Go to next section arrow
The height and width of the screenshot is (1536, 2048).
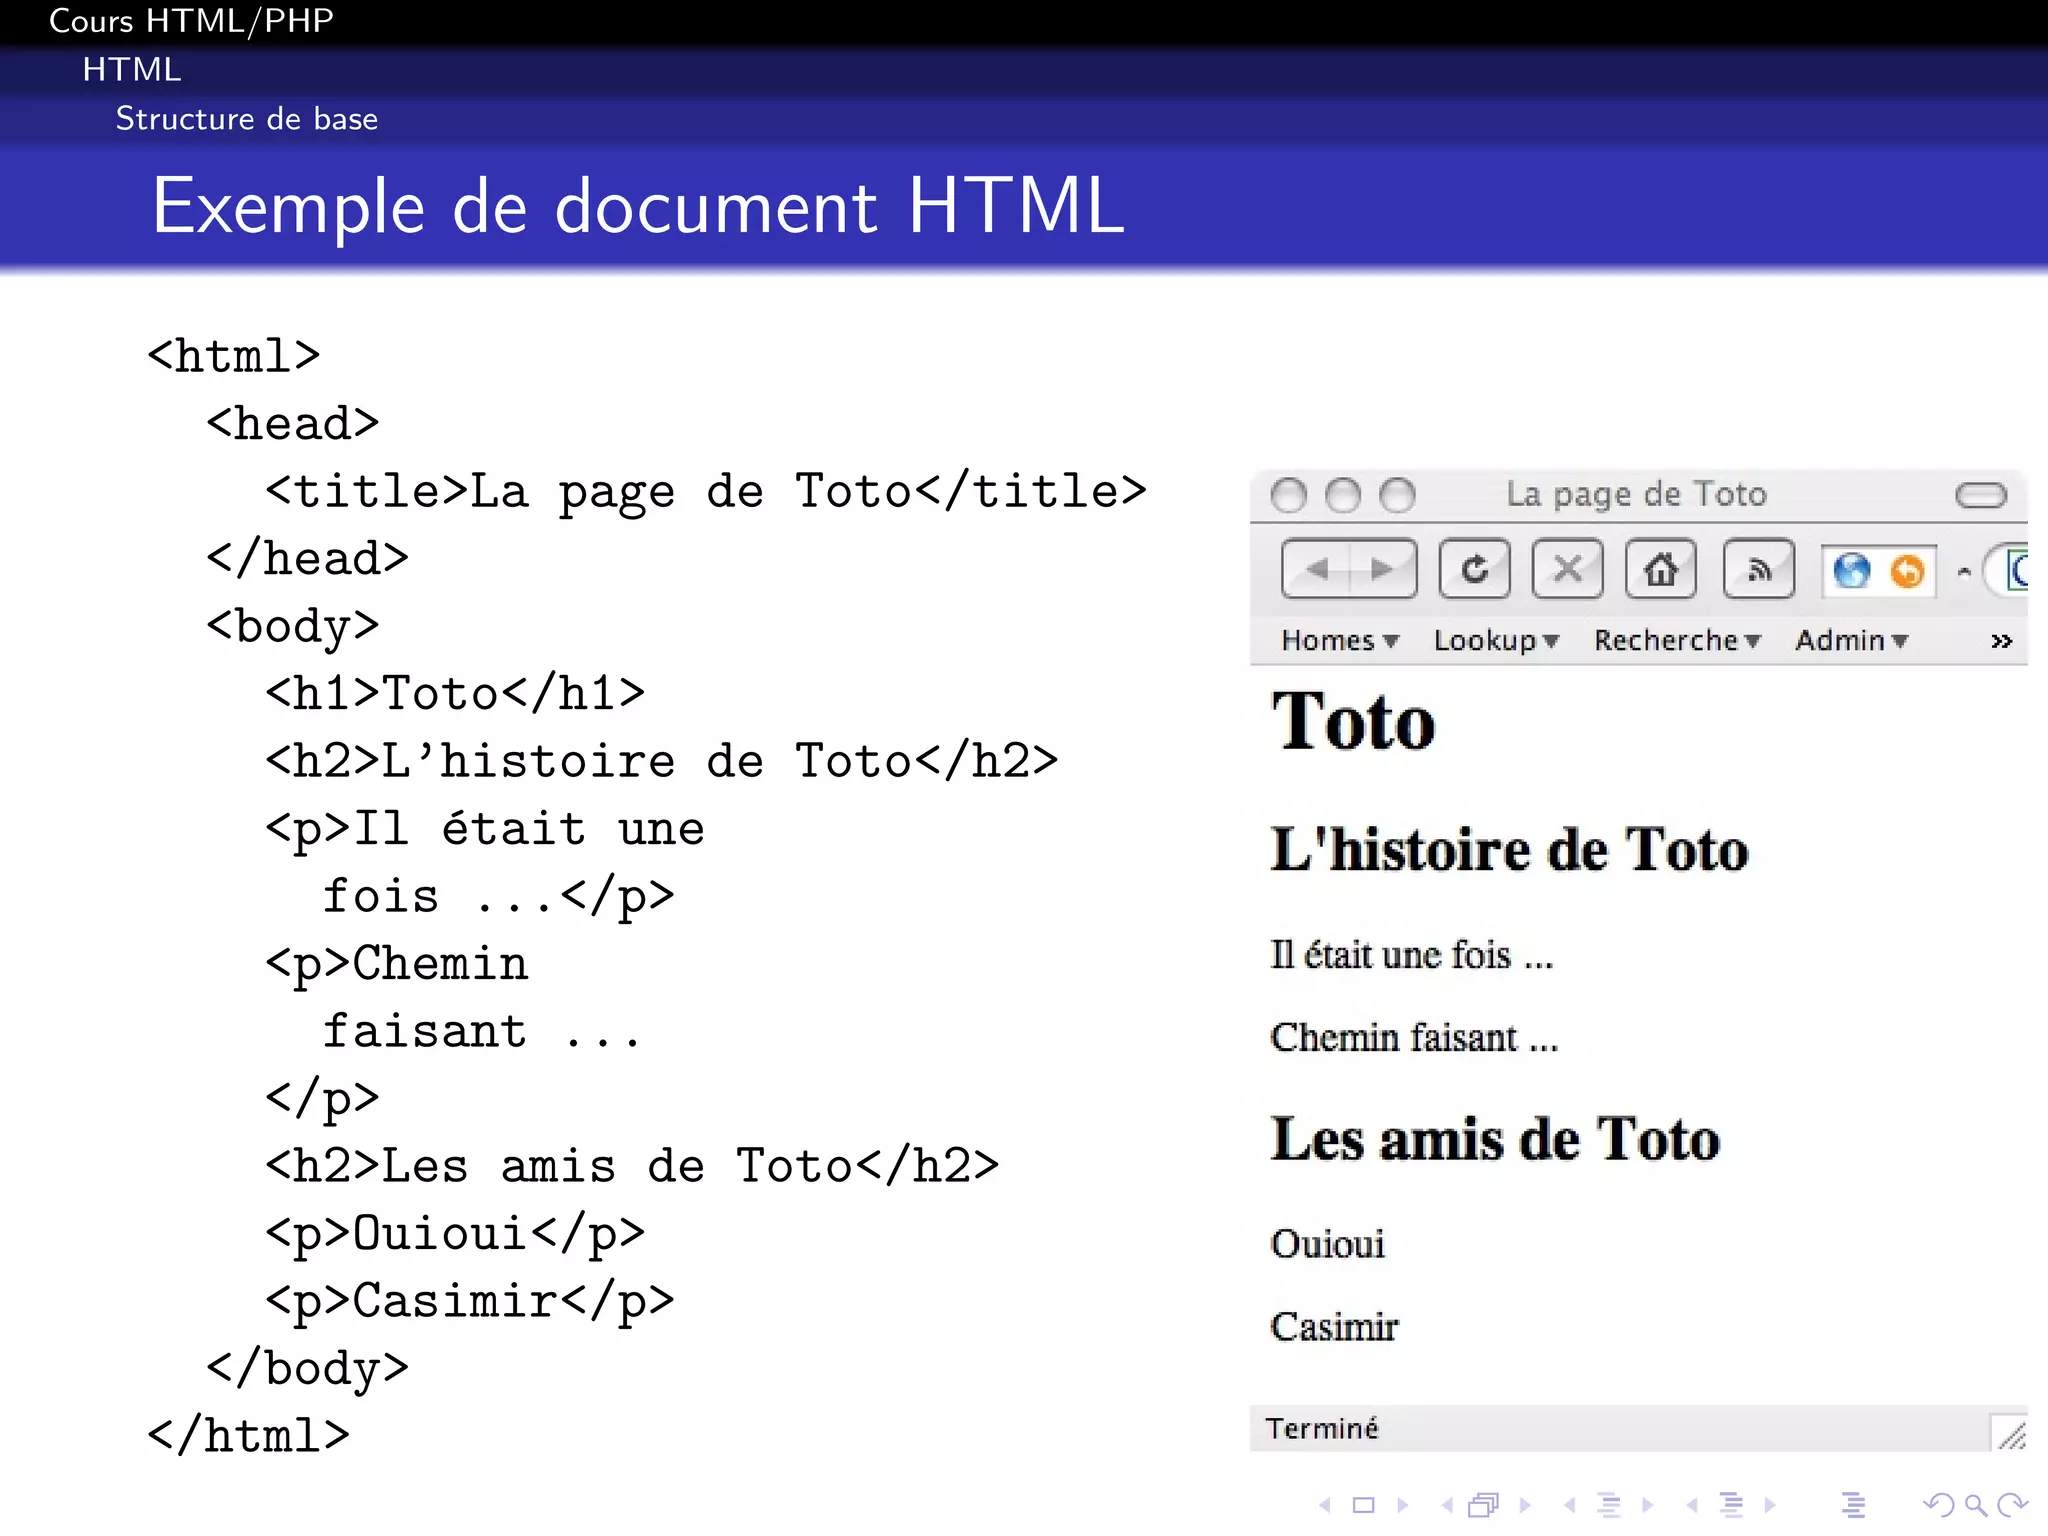pyautogui.click(x=1770, y=1505)
